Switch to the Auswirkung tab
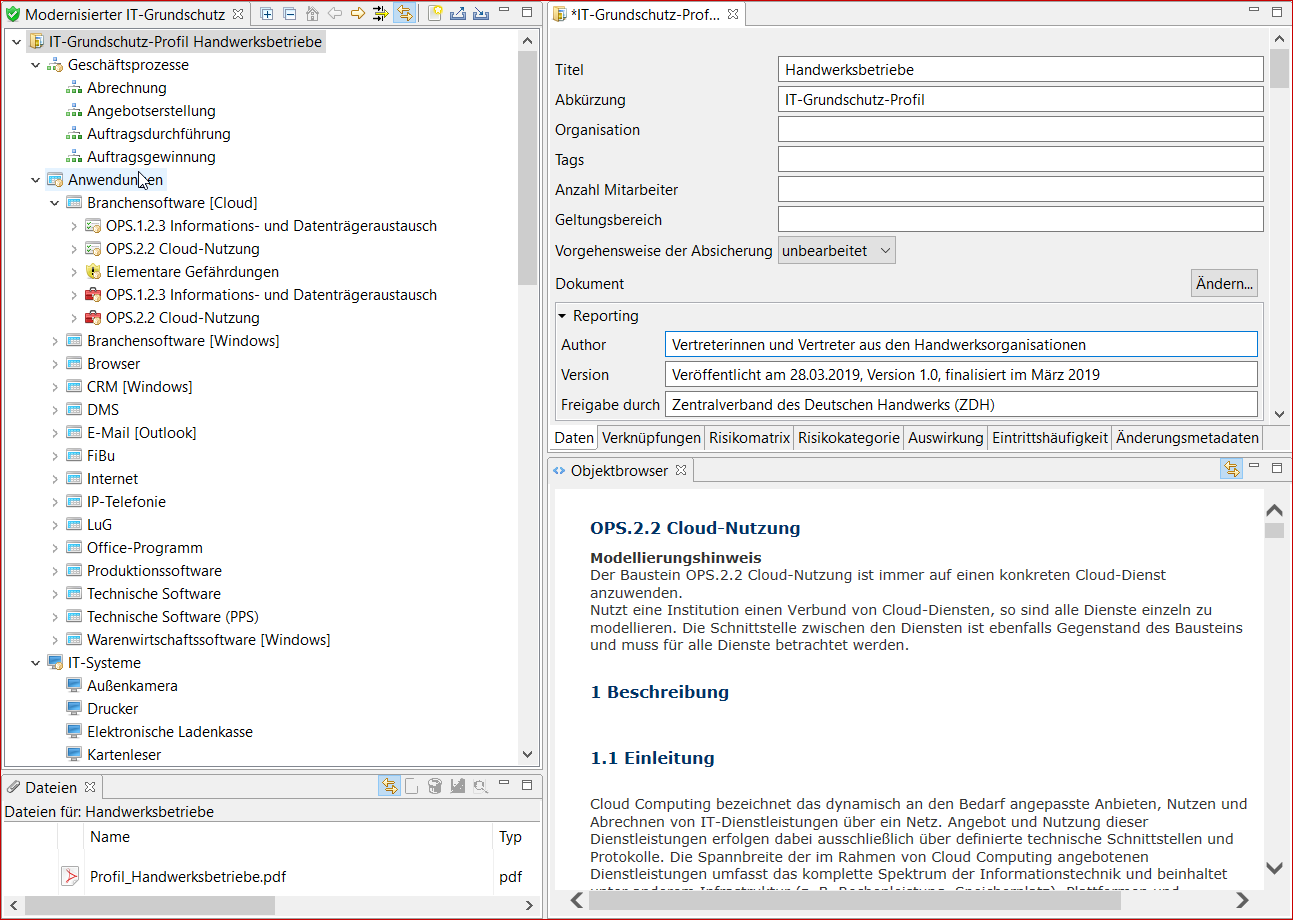This screenshot has width=1293, height=920. tap(945, 438)
